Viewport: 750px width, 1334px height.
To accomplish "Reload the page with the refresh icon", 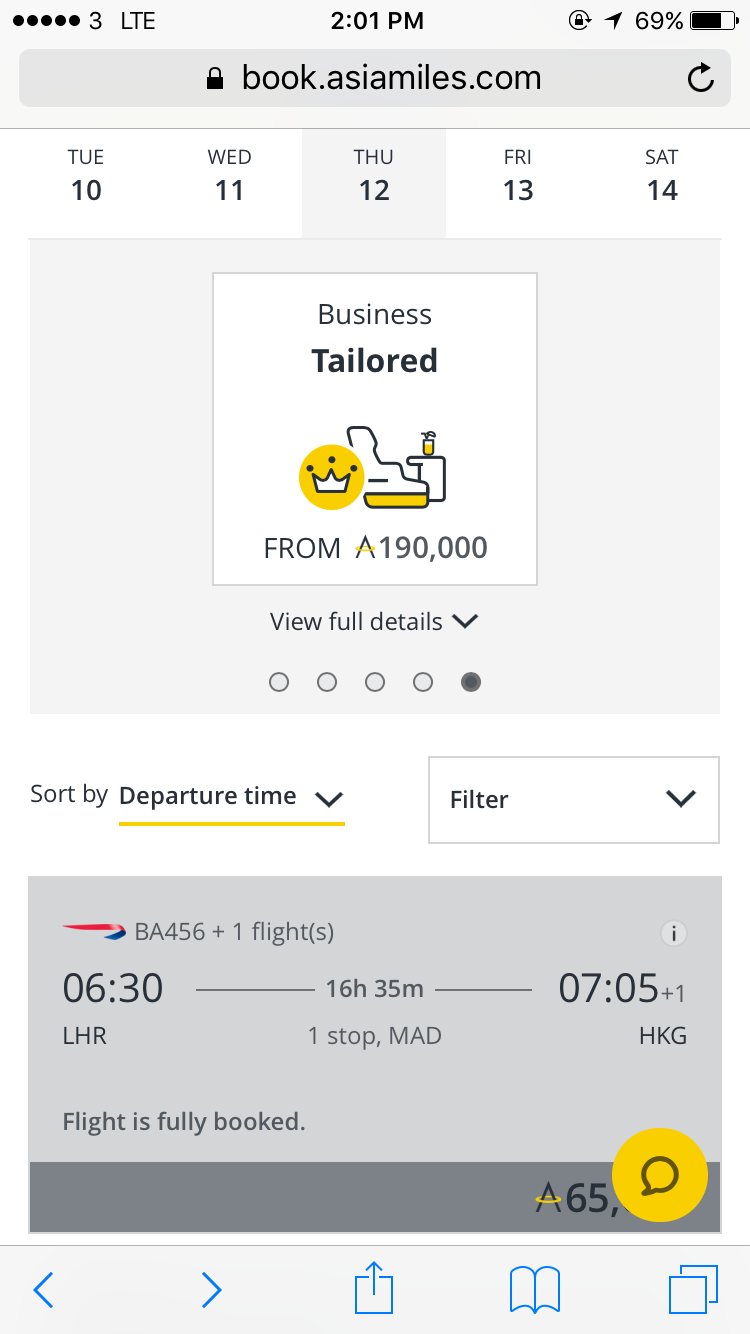I will click(x=701, y=78).
